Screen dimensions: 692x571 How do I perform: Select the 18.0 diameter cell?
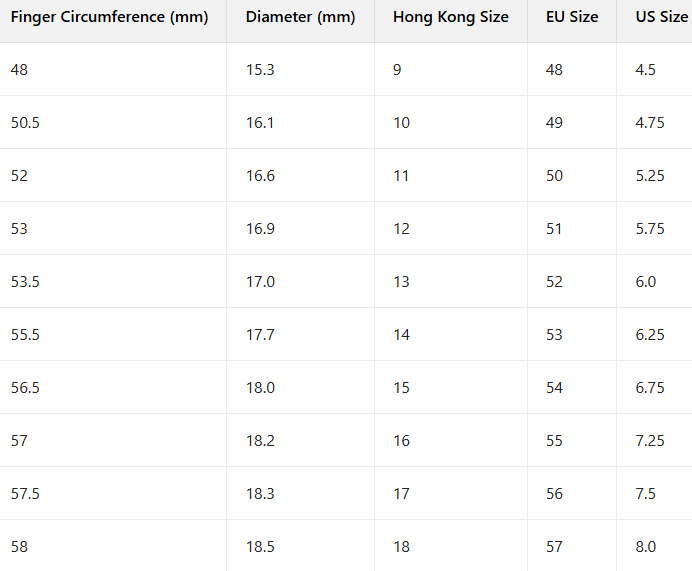point(260,388)
